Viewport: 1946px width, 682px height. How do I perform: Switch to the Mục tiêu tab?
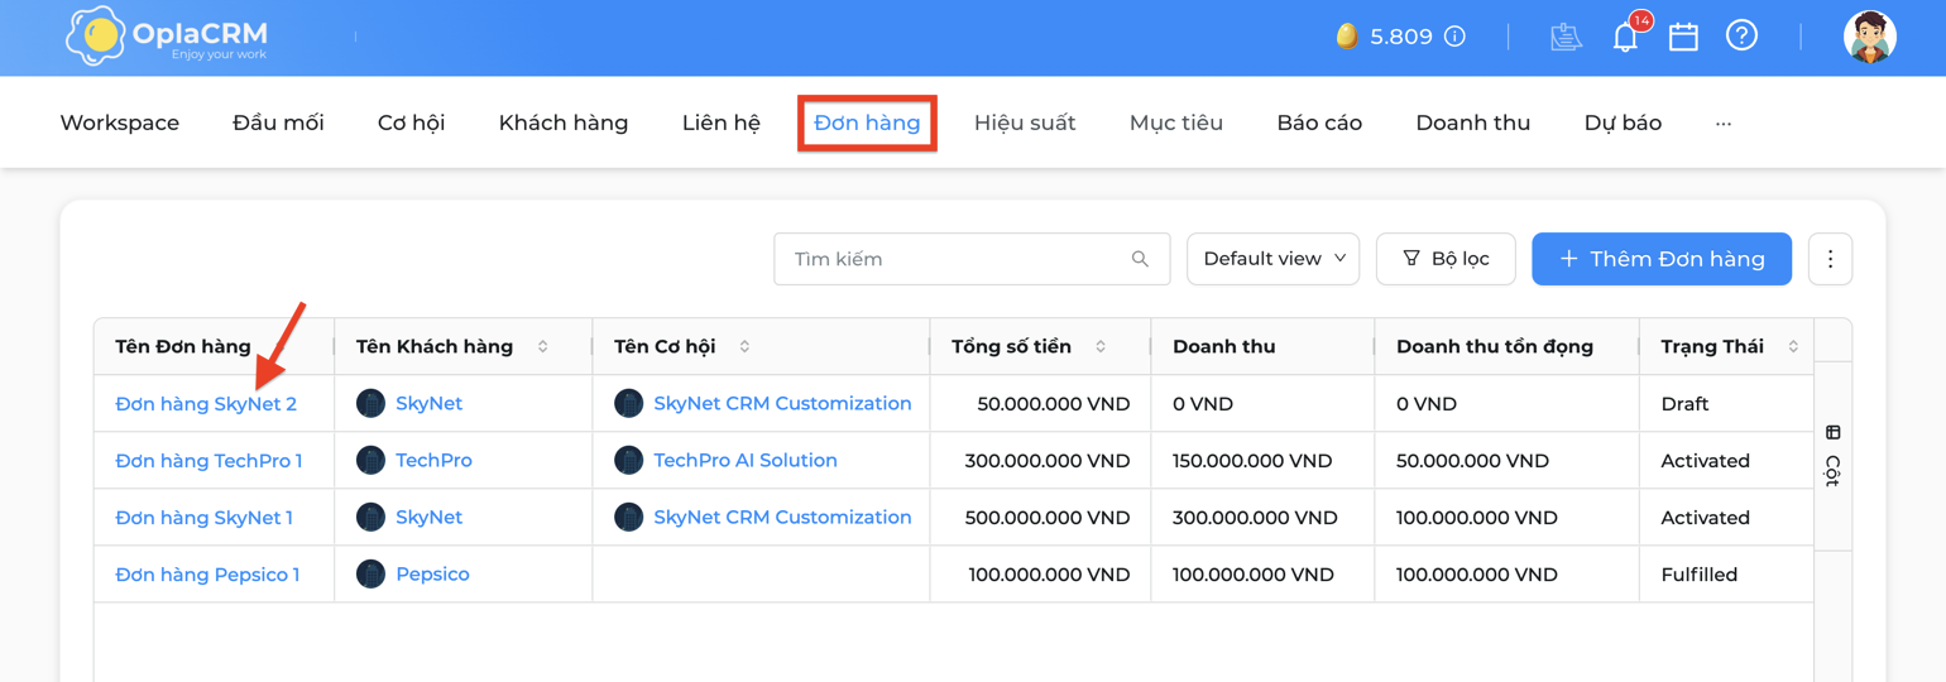(1176, 123)
